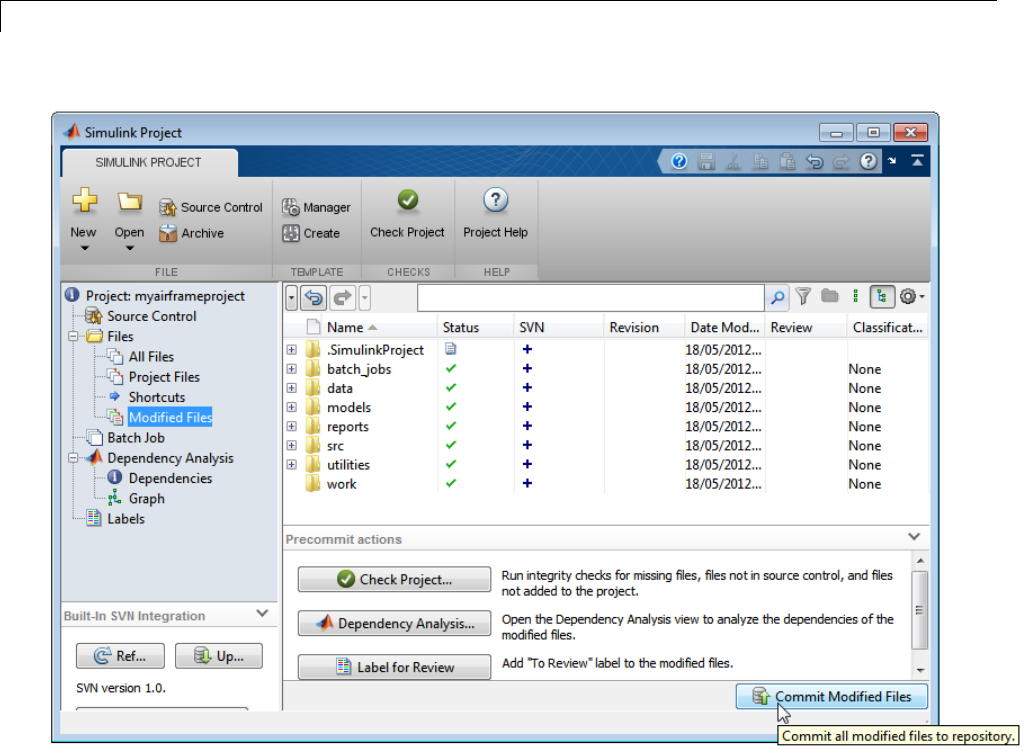
Task: Expand the utilities folder
Action: 292,465
